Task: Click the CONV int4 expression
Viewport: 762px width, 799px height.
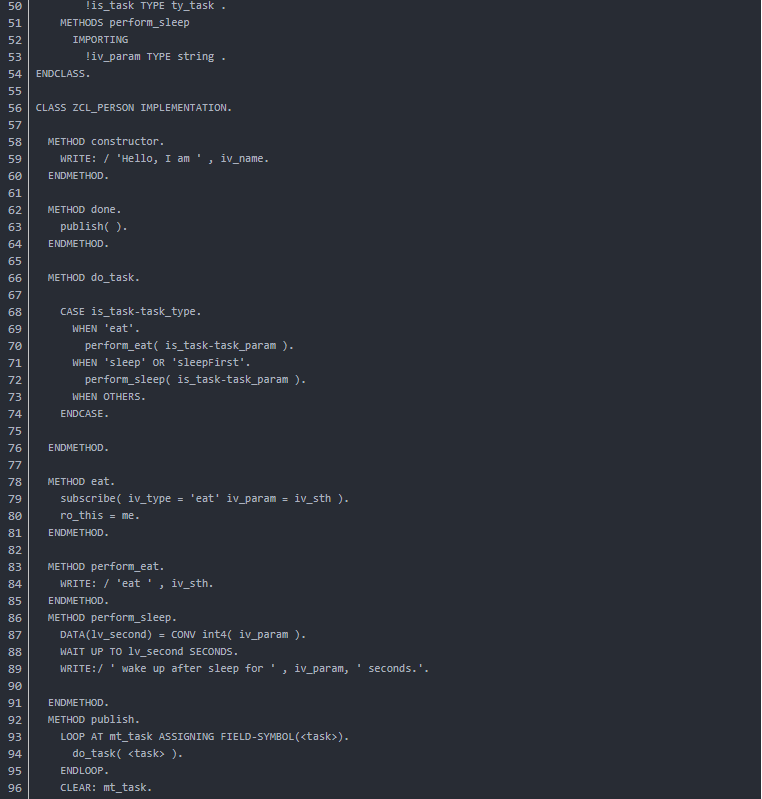Action: 238,635
